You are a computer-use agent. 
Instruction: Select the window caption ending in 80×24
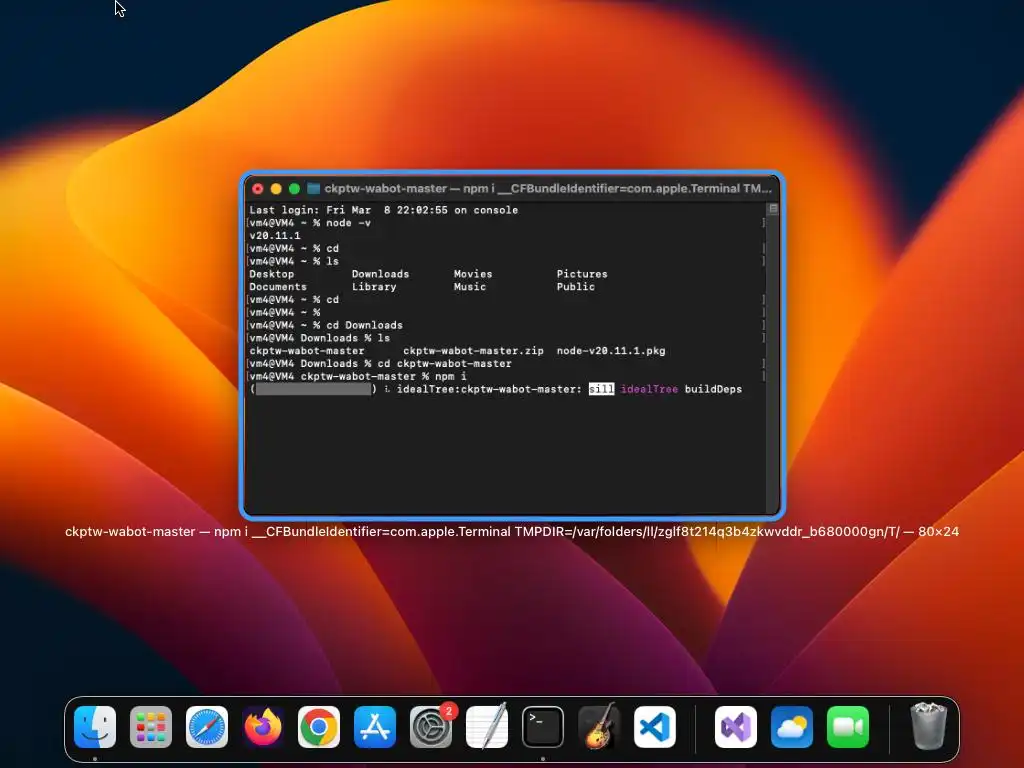click(512, 532)
